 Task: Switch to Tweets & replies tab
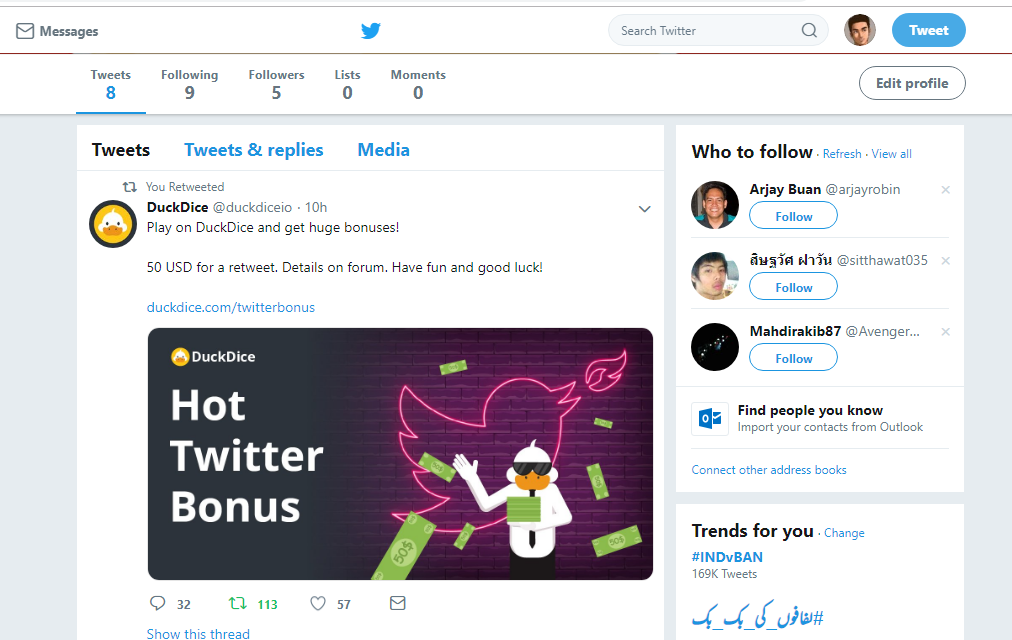(253, 150)
